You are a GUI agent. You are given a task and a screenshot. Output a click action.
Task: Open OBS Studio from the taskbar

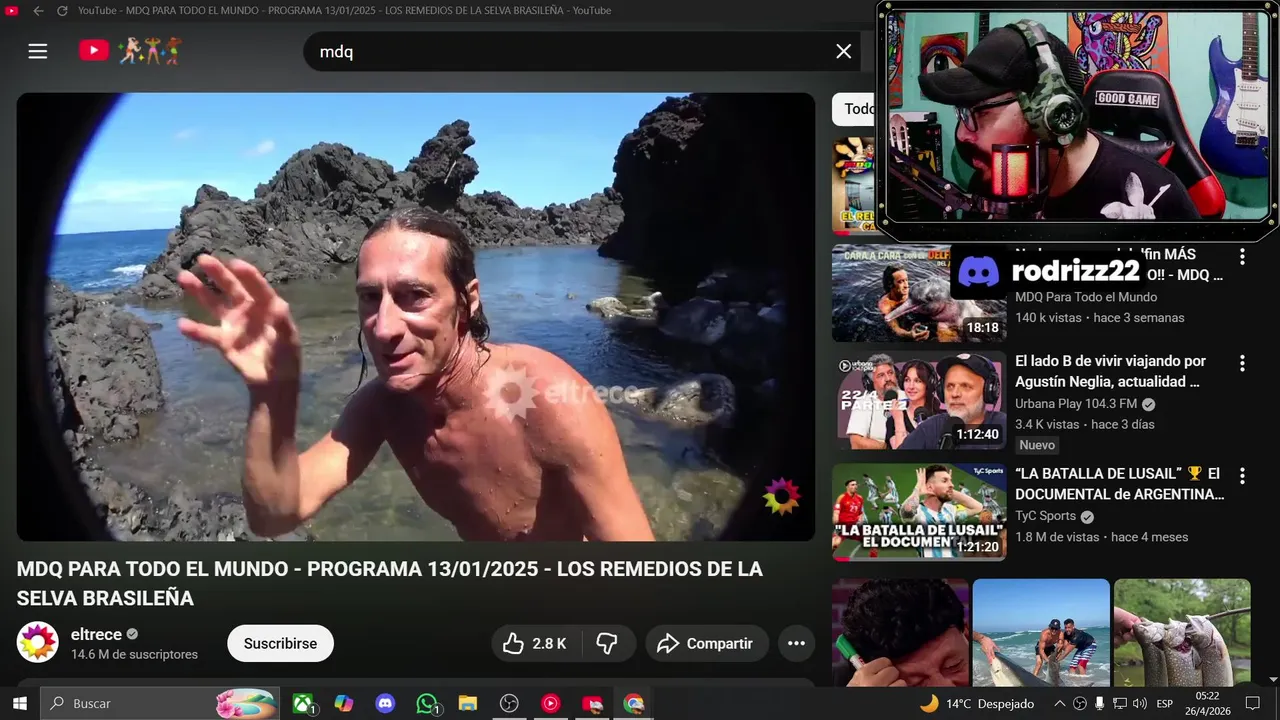click(x=509, y=704)
